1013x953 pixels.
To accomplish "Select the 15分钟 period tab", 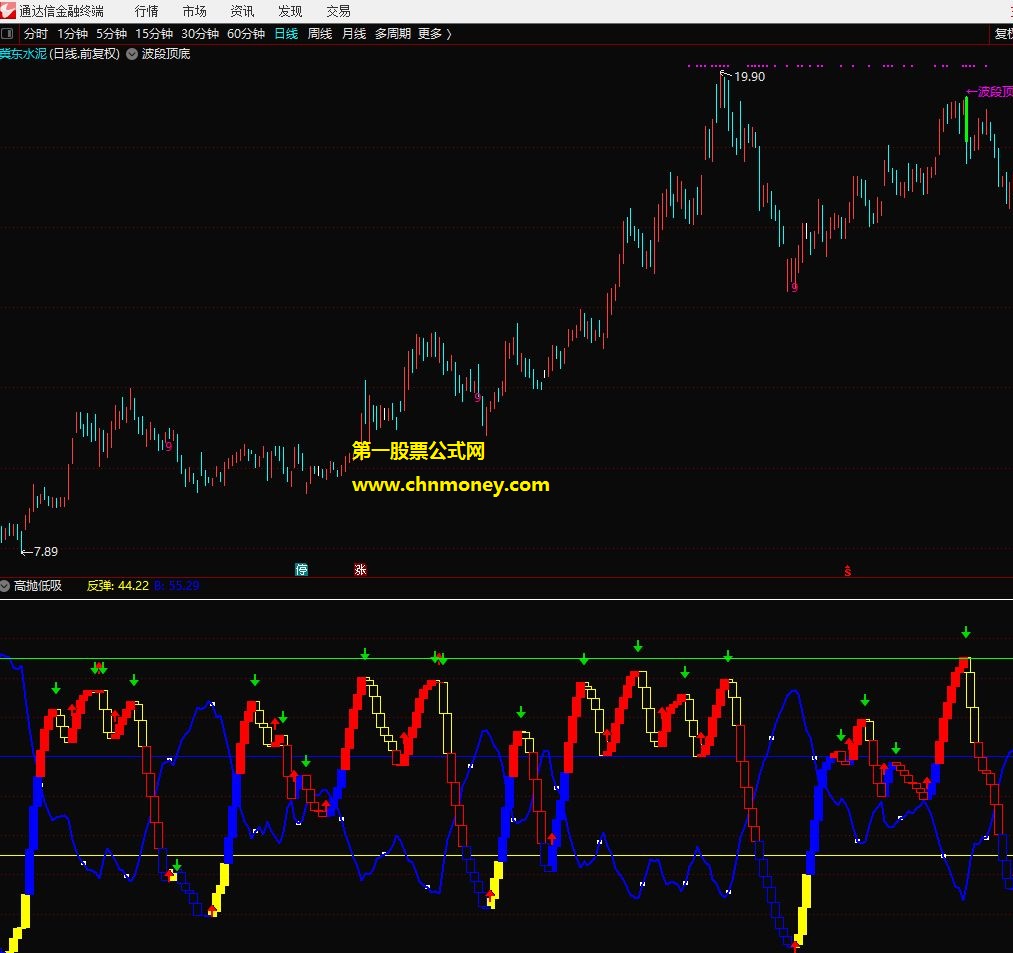I will pyautogui.click(x=154, y=34).
